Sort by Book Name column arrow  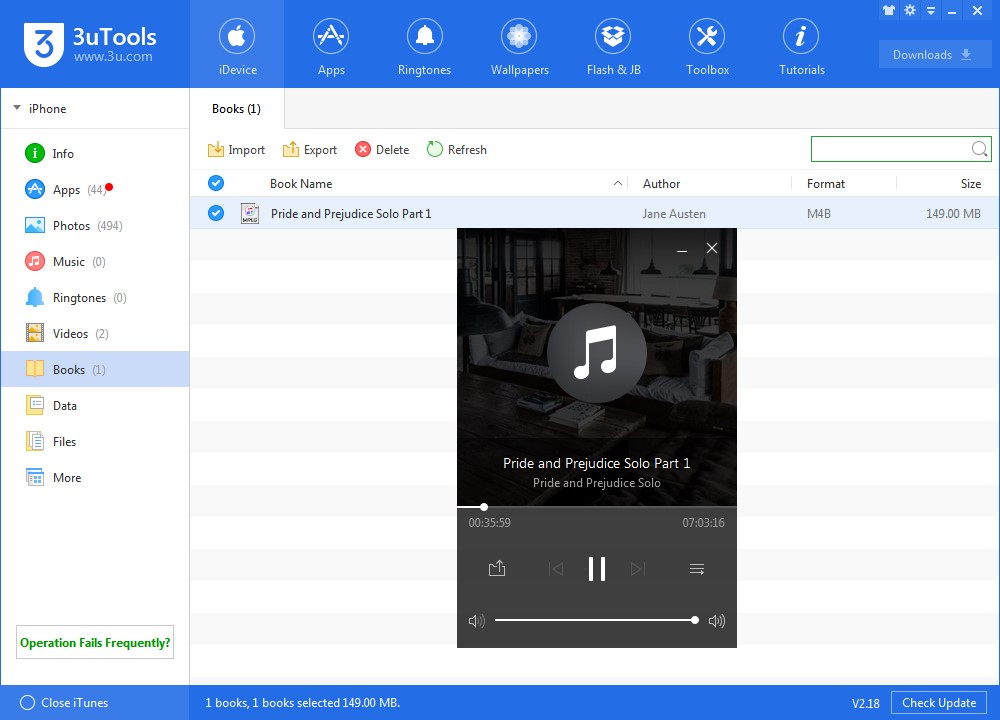pyautogui.click(x=618, y=184)
